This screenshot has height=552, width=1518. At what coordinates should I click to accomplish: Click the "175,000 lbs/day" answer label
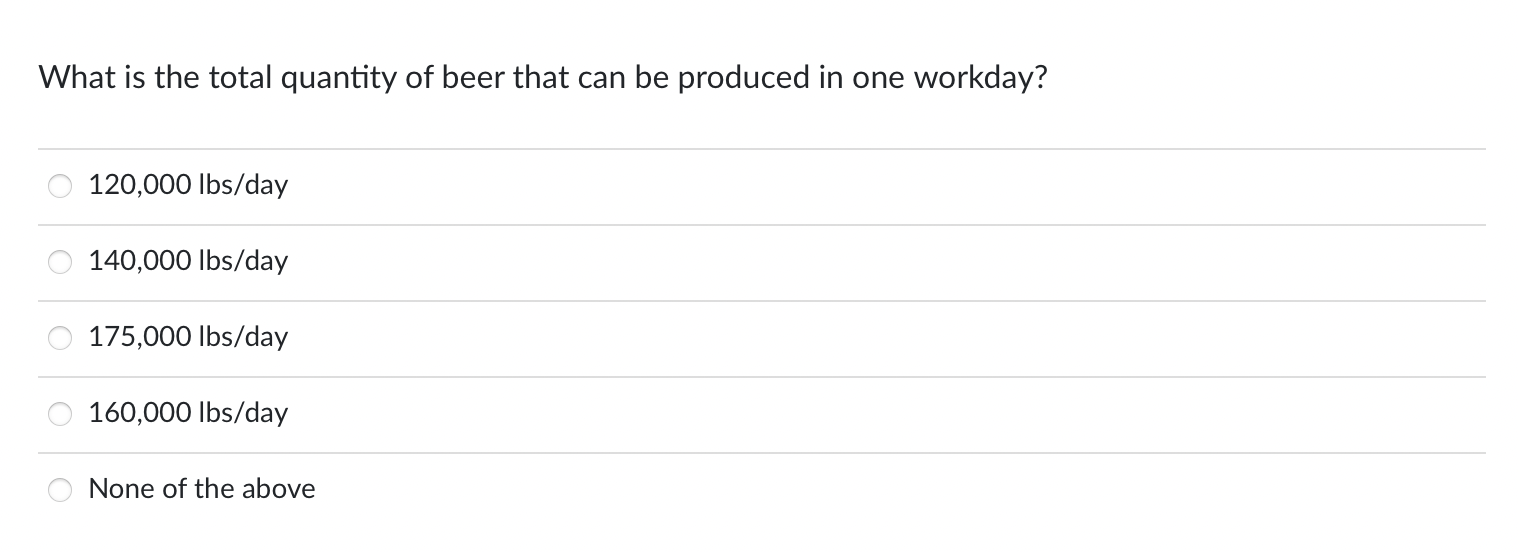point(188,338)
